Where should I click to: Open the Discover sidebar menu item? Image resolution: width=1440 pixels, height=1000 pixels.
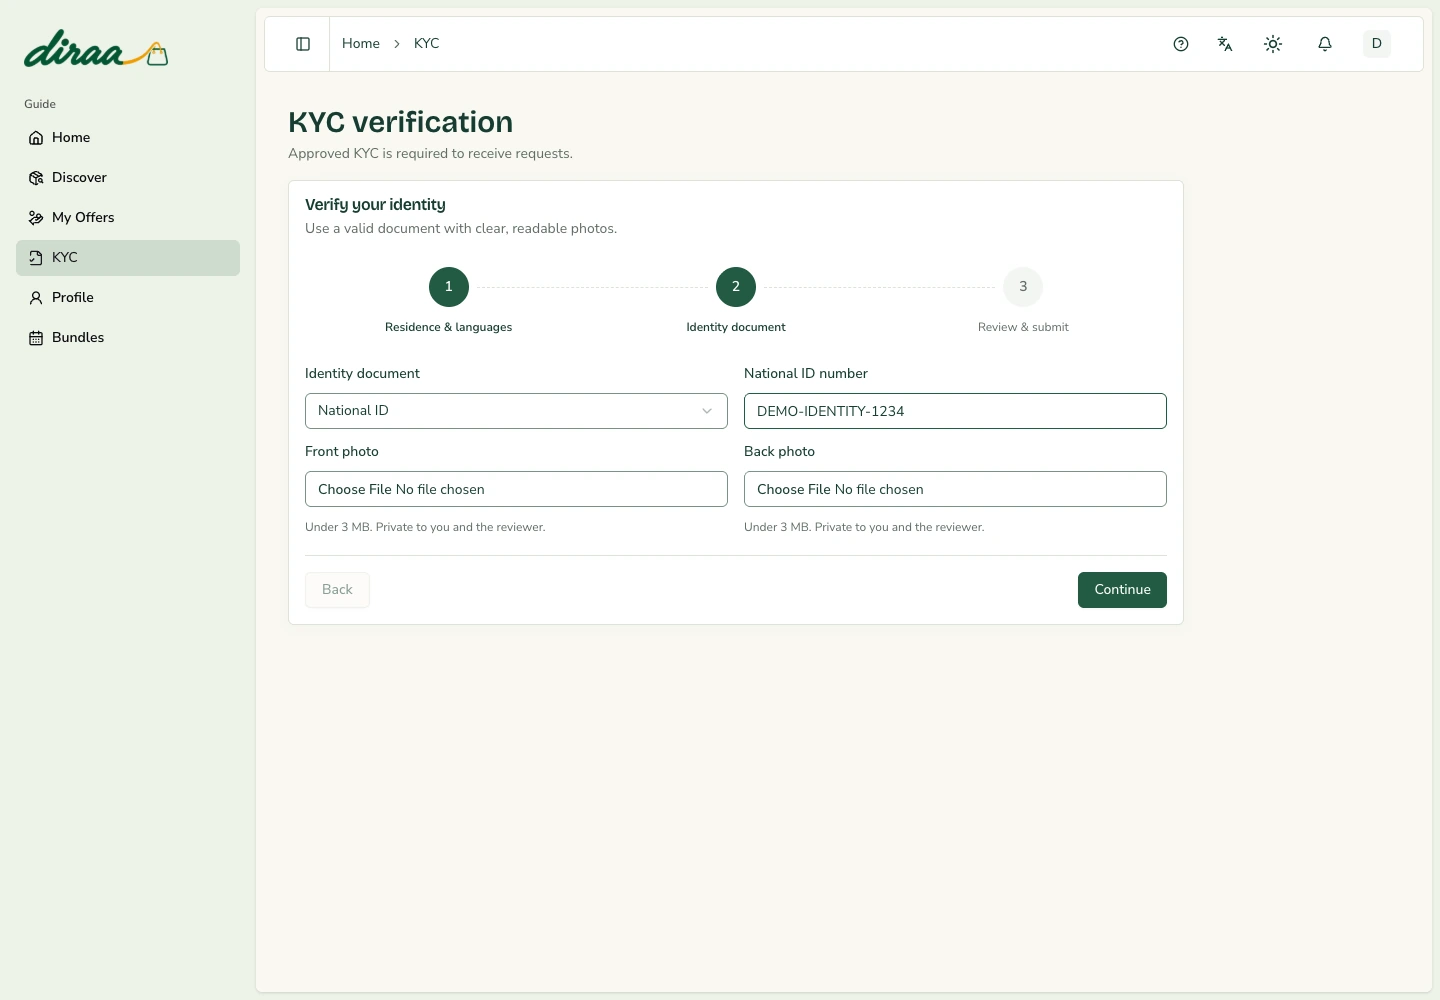128,178
